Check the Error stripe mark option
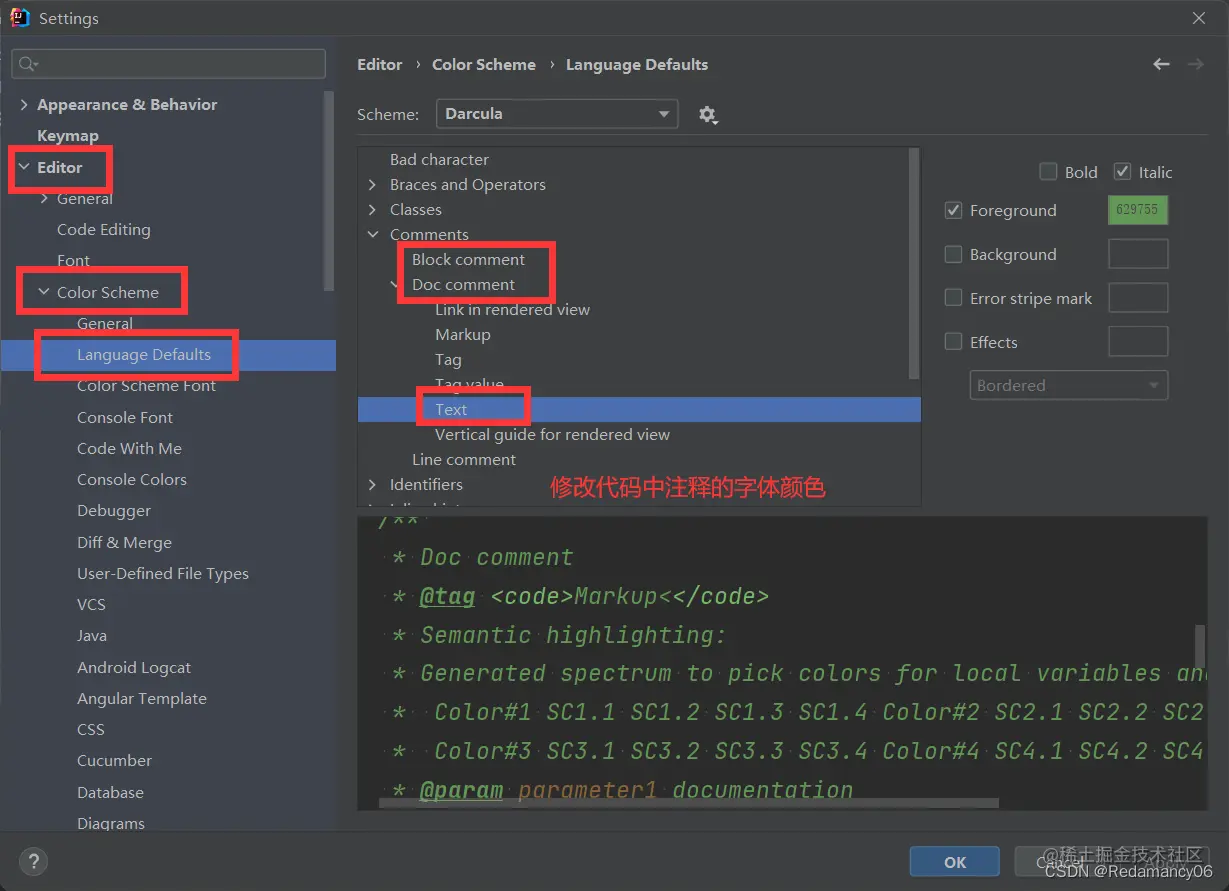 (953, 298)
